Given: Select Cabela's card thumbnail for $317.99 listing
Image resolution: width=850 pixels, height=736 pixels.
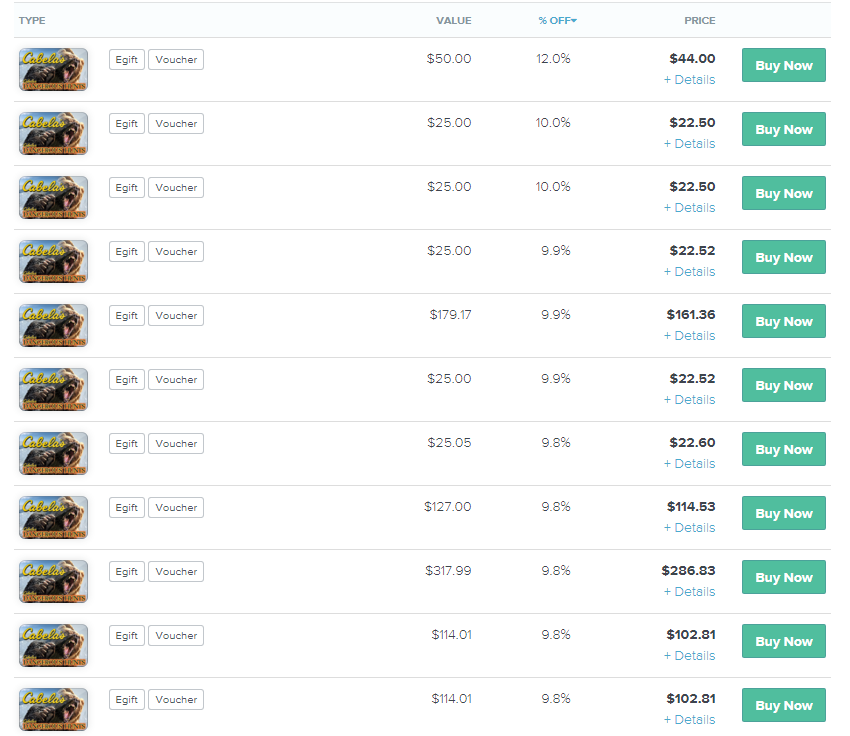Looking at the screenshot, I should click(x=53, y=581).
